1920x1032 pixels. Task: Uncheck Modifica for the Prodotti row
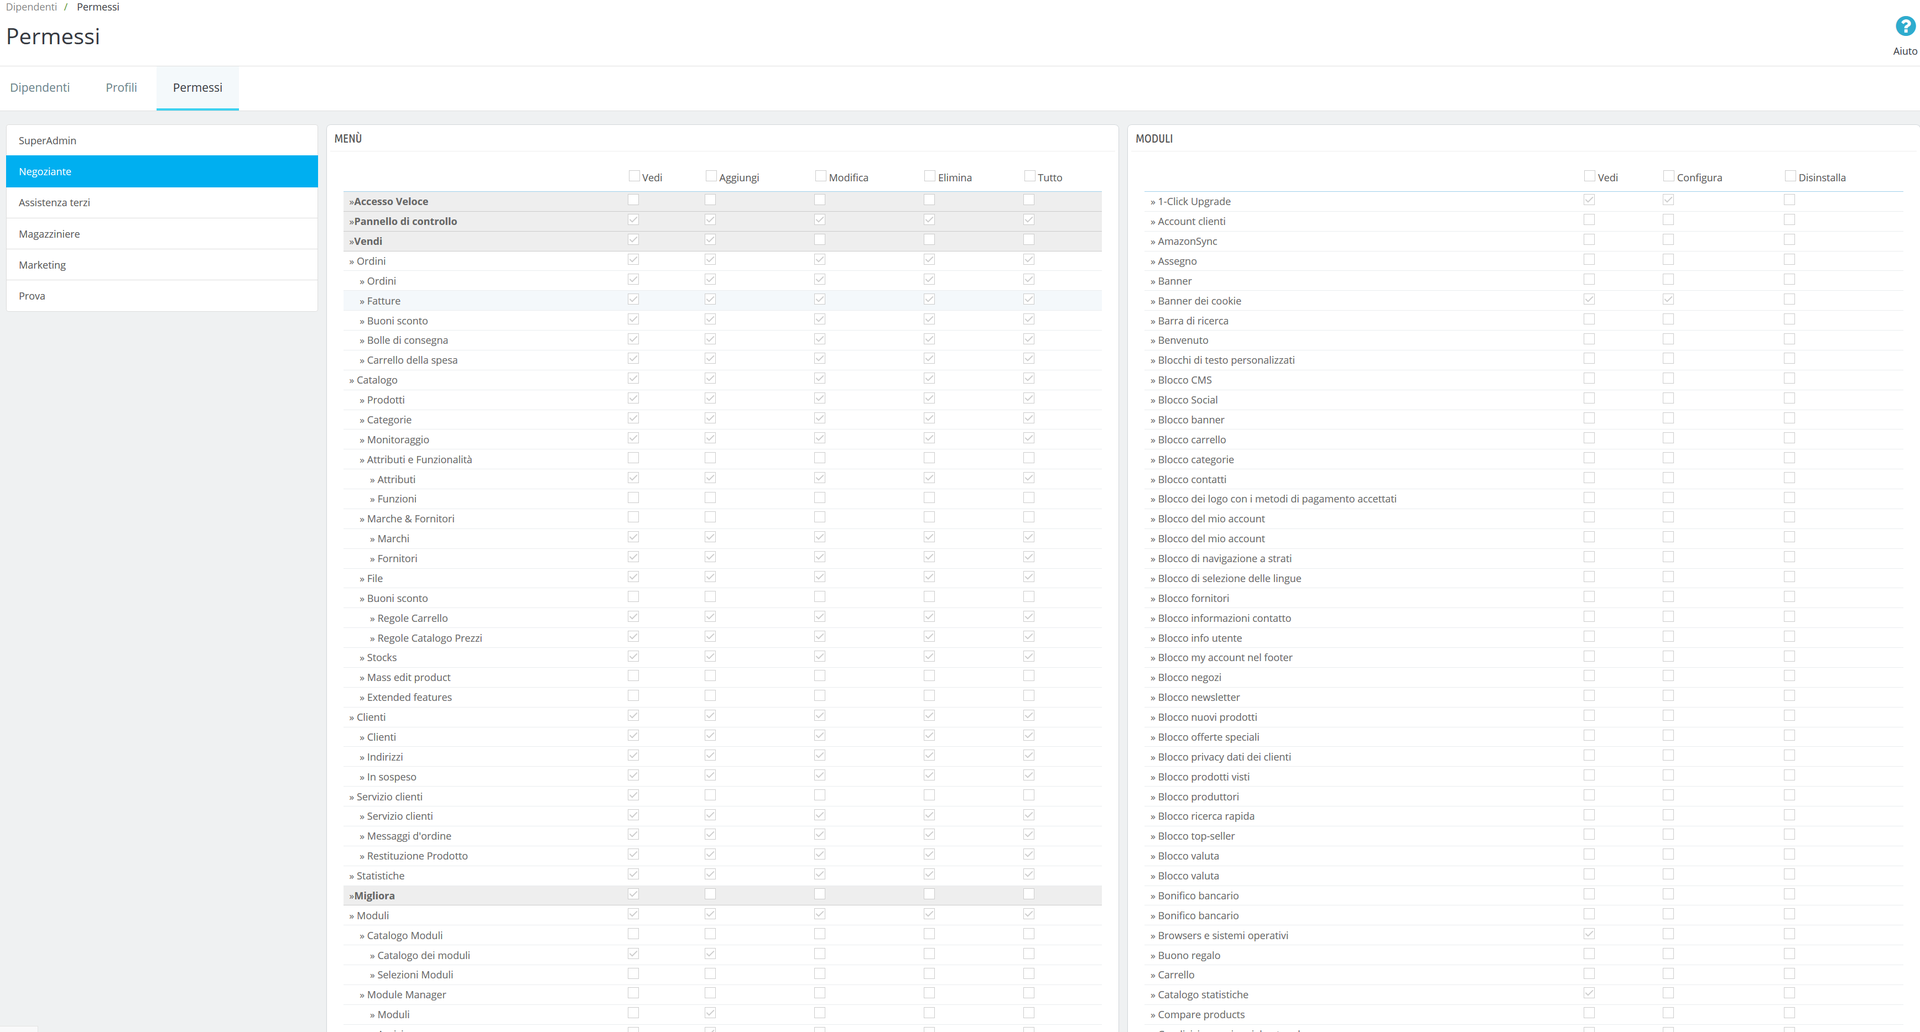(x=820, y=398)
